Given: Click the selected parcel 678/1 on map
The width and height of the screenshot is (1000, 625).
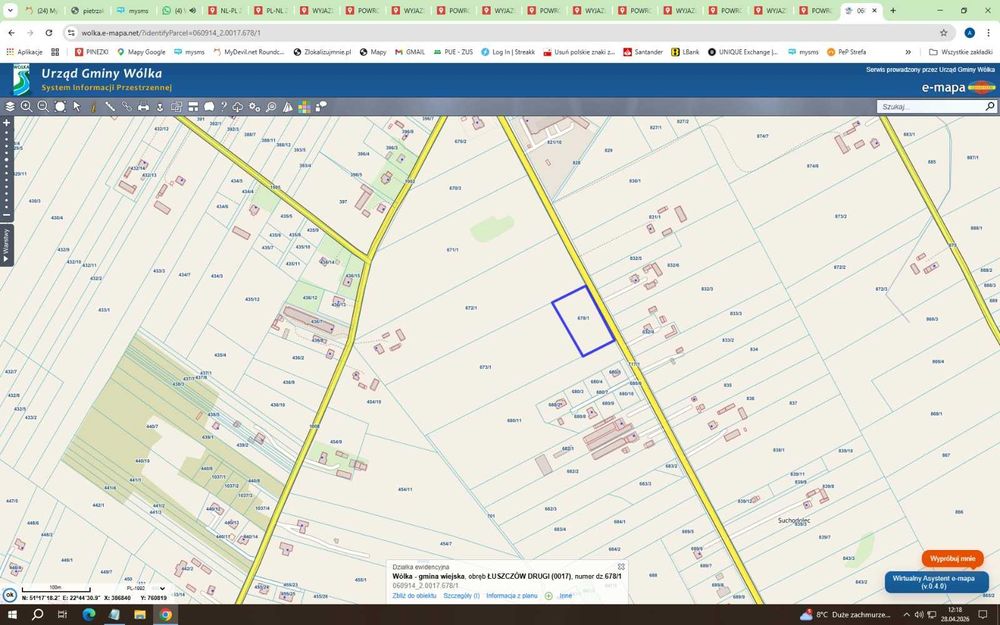Looking at the screenshot, I should point(583,319).
